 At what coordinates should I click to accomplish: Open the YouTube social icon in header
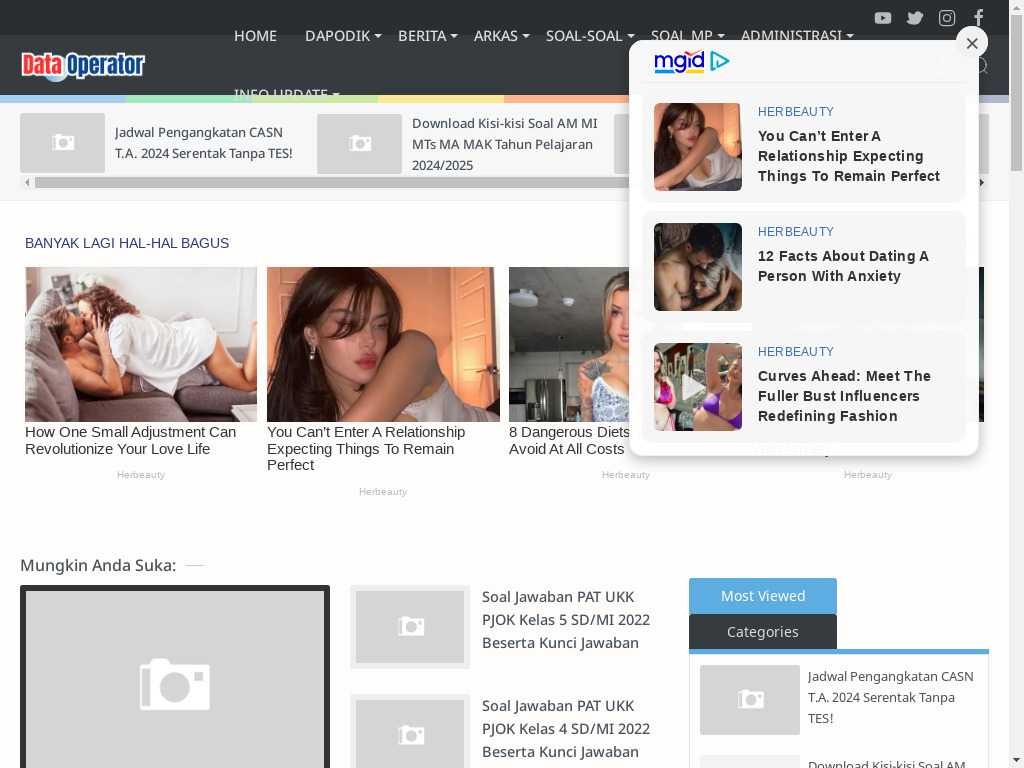tap(883, 18)
